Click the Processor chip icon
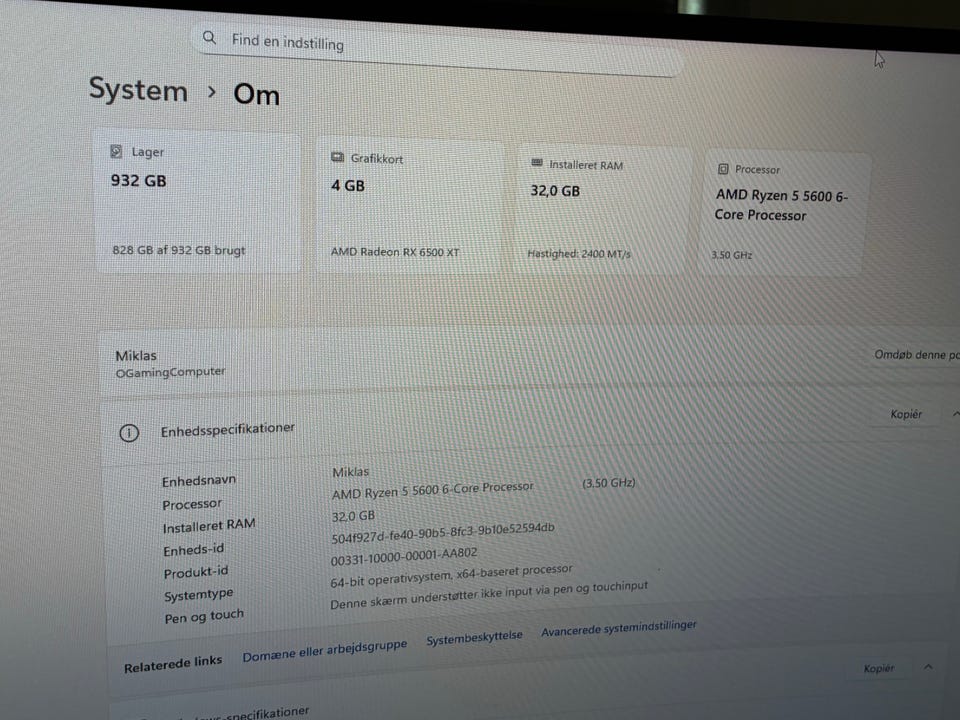Screen dimensions: 960x720 723,168
